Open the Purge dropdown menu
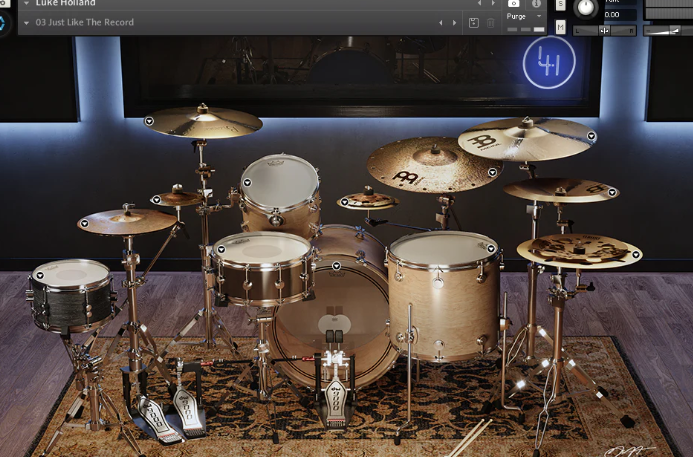The height and width of the screenshot is (457, 693). coord(524,16)
